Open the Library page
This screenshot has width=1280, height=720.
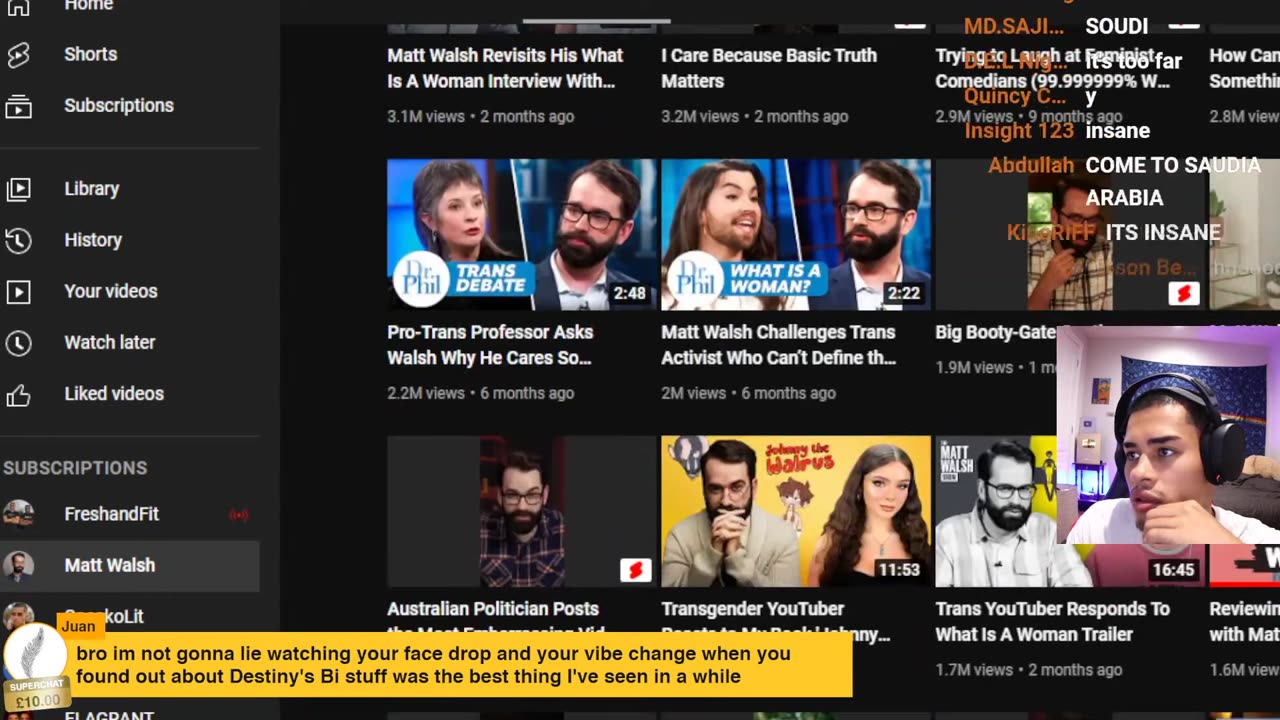point(92,188)
